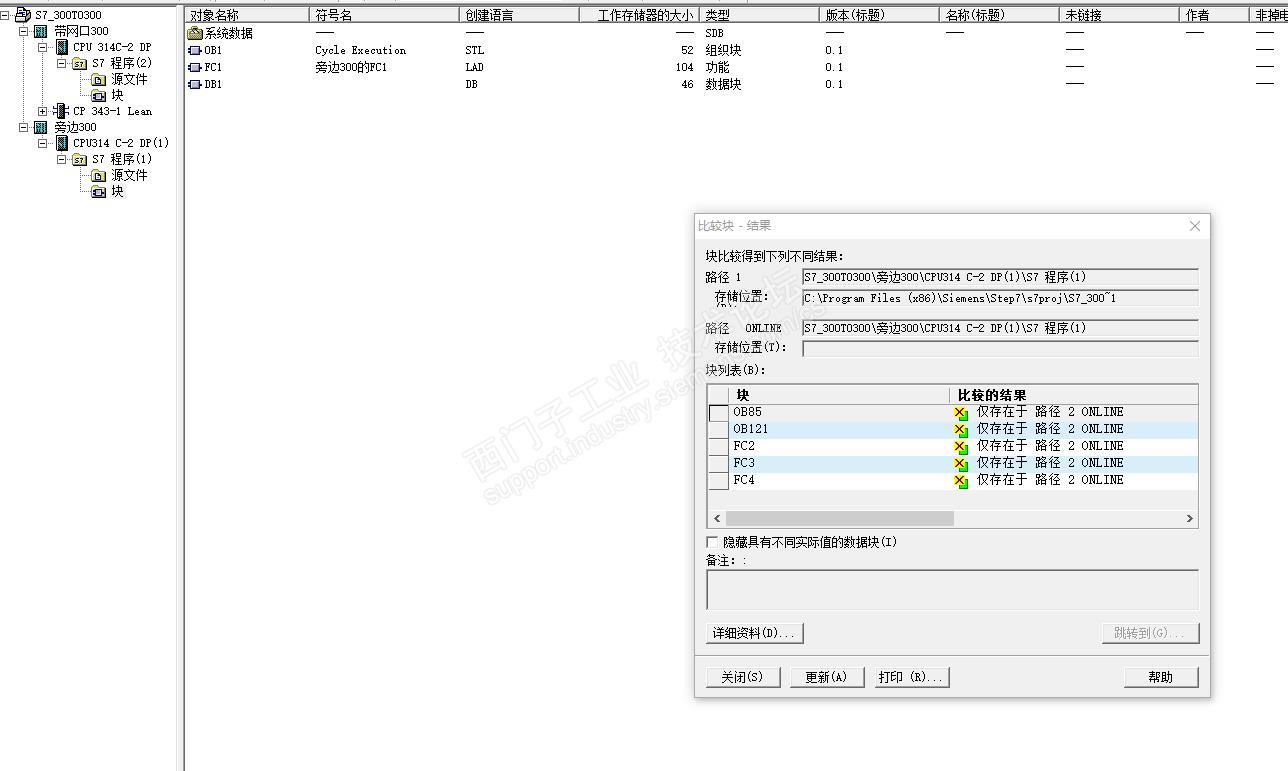Collapse the S7_300TO300 project tree node

tap(5, 15)
